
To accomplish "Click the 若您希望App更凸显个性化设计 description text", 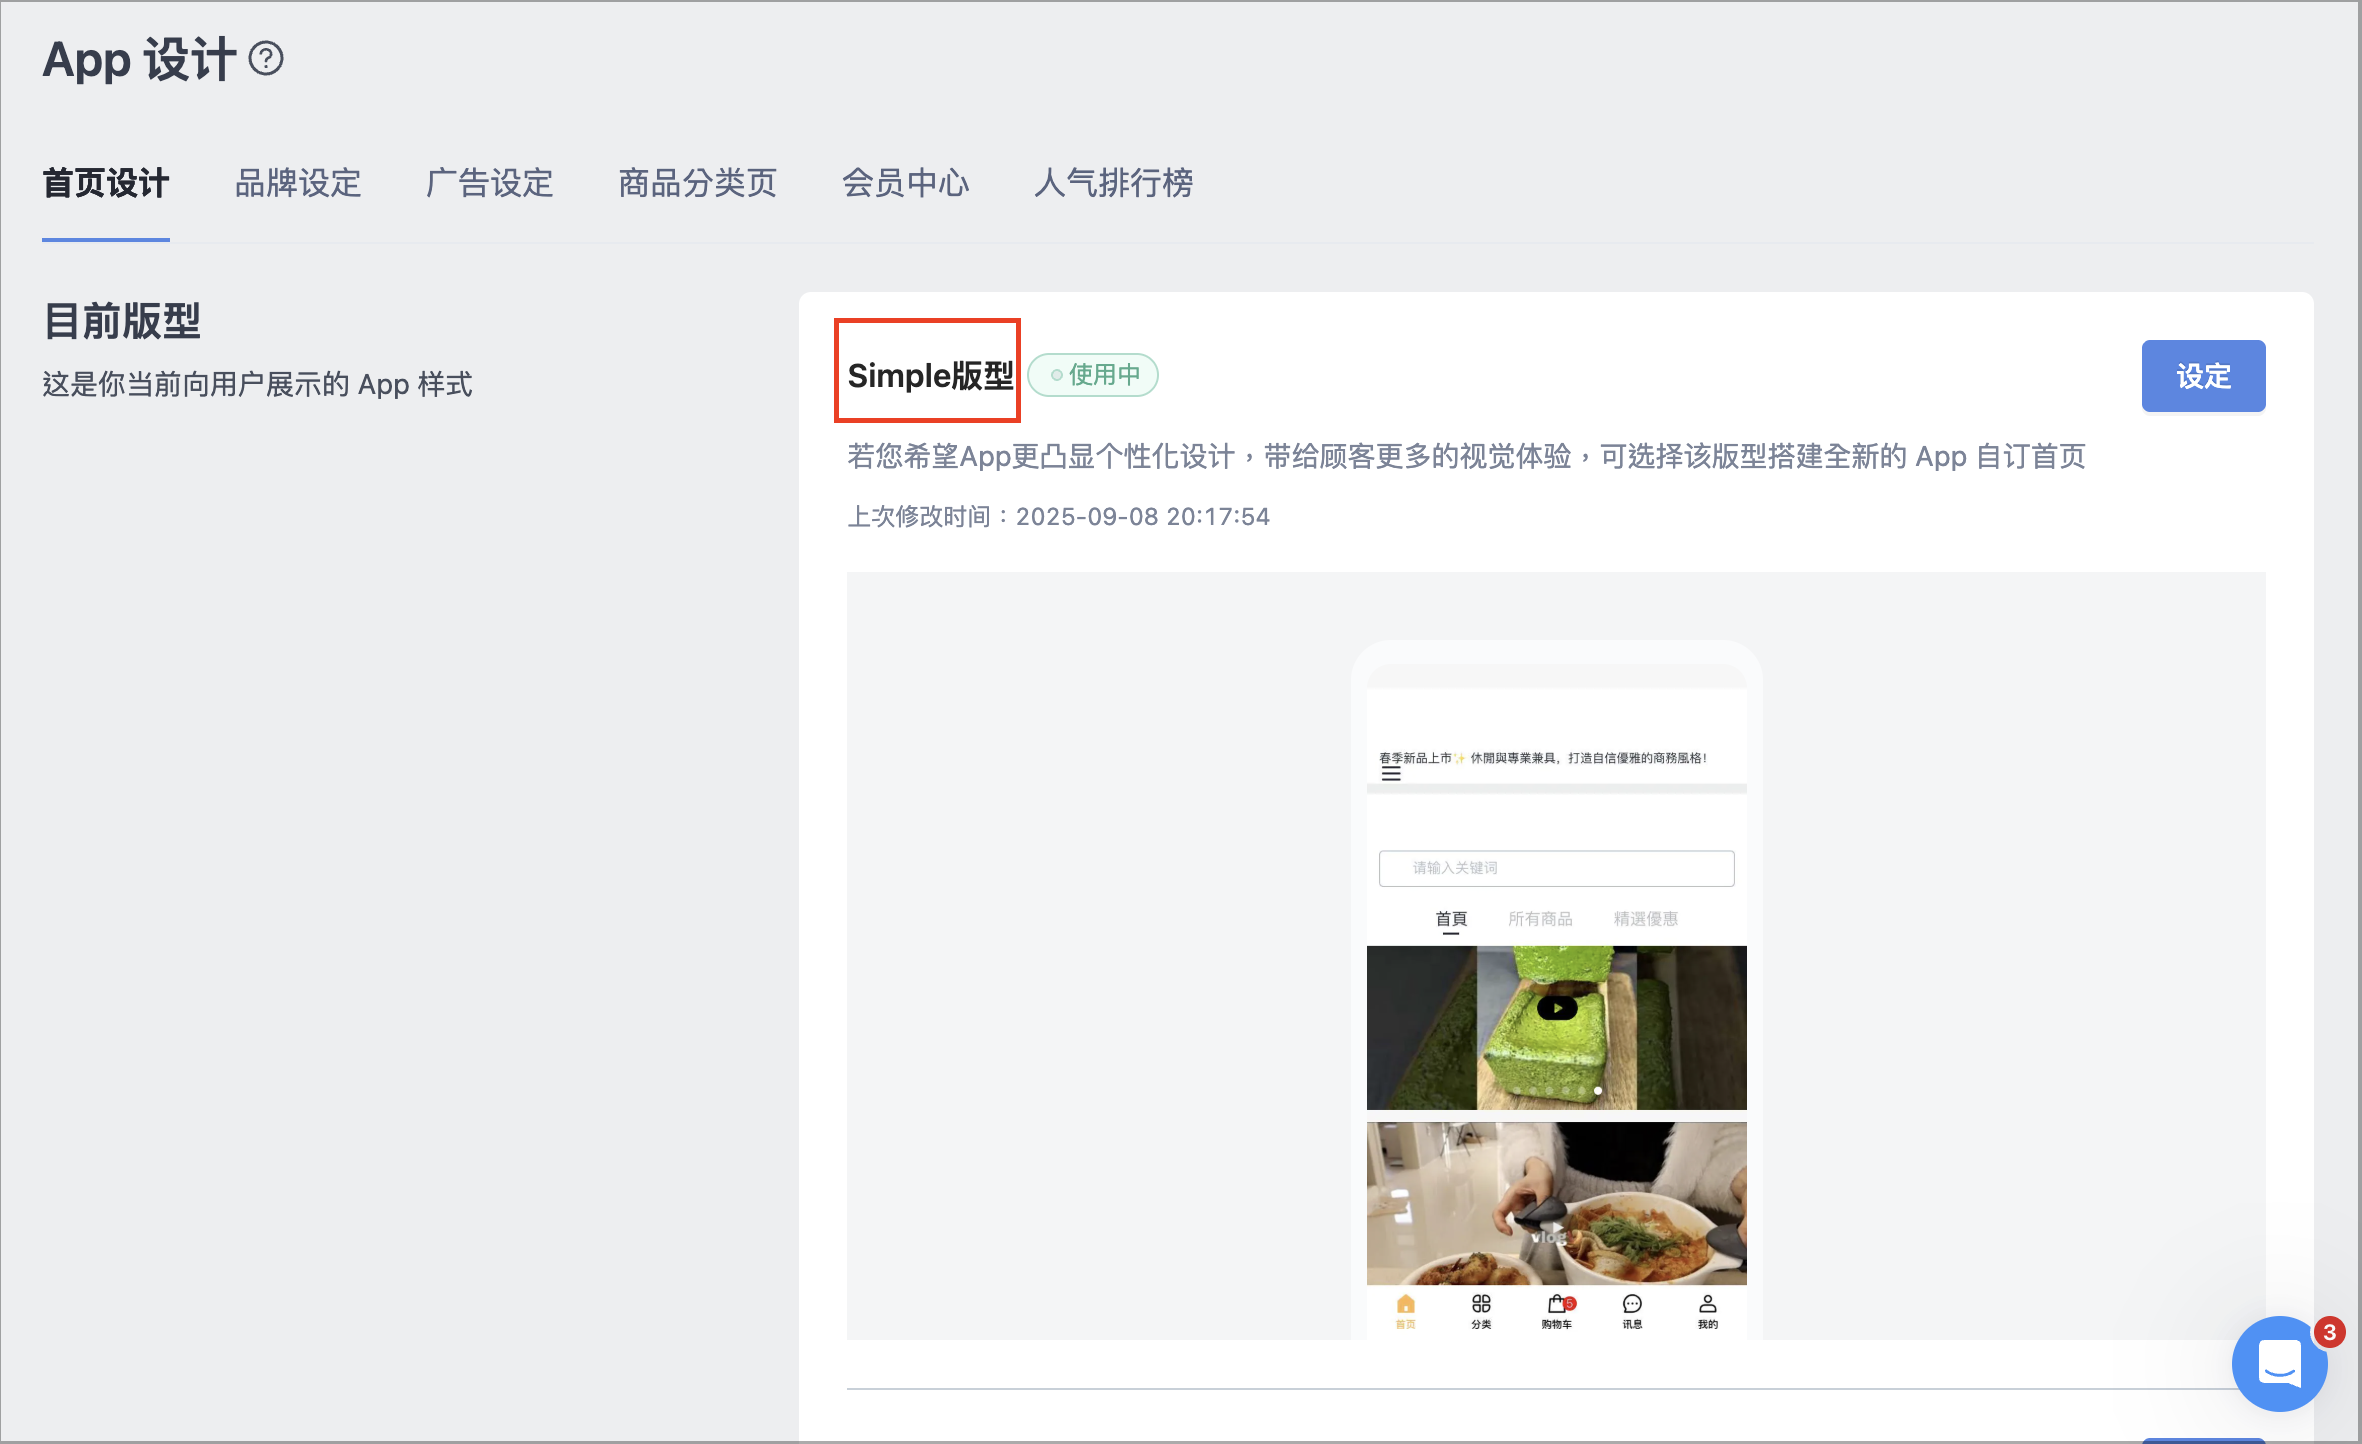I will pos(1466,457).
